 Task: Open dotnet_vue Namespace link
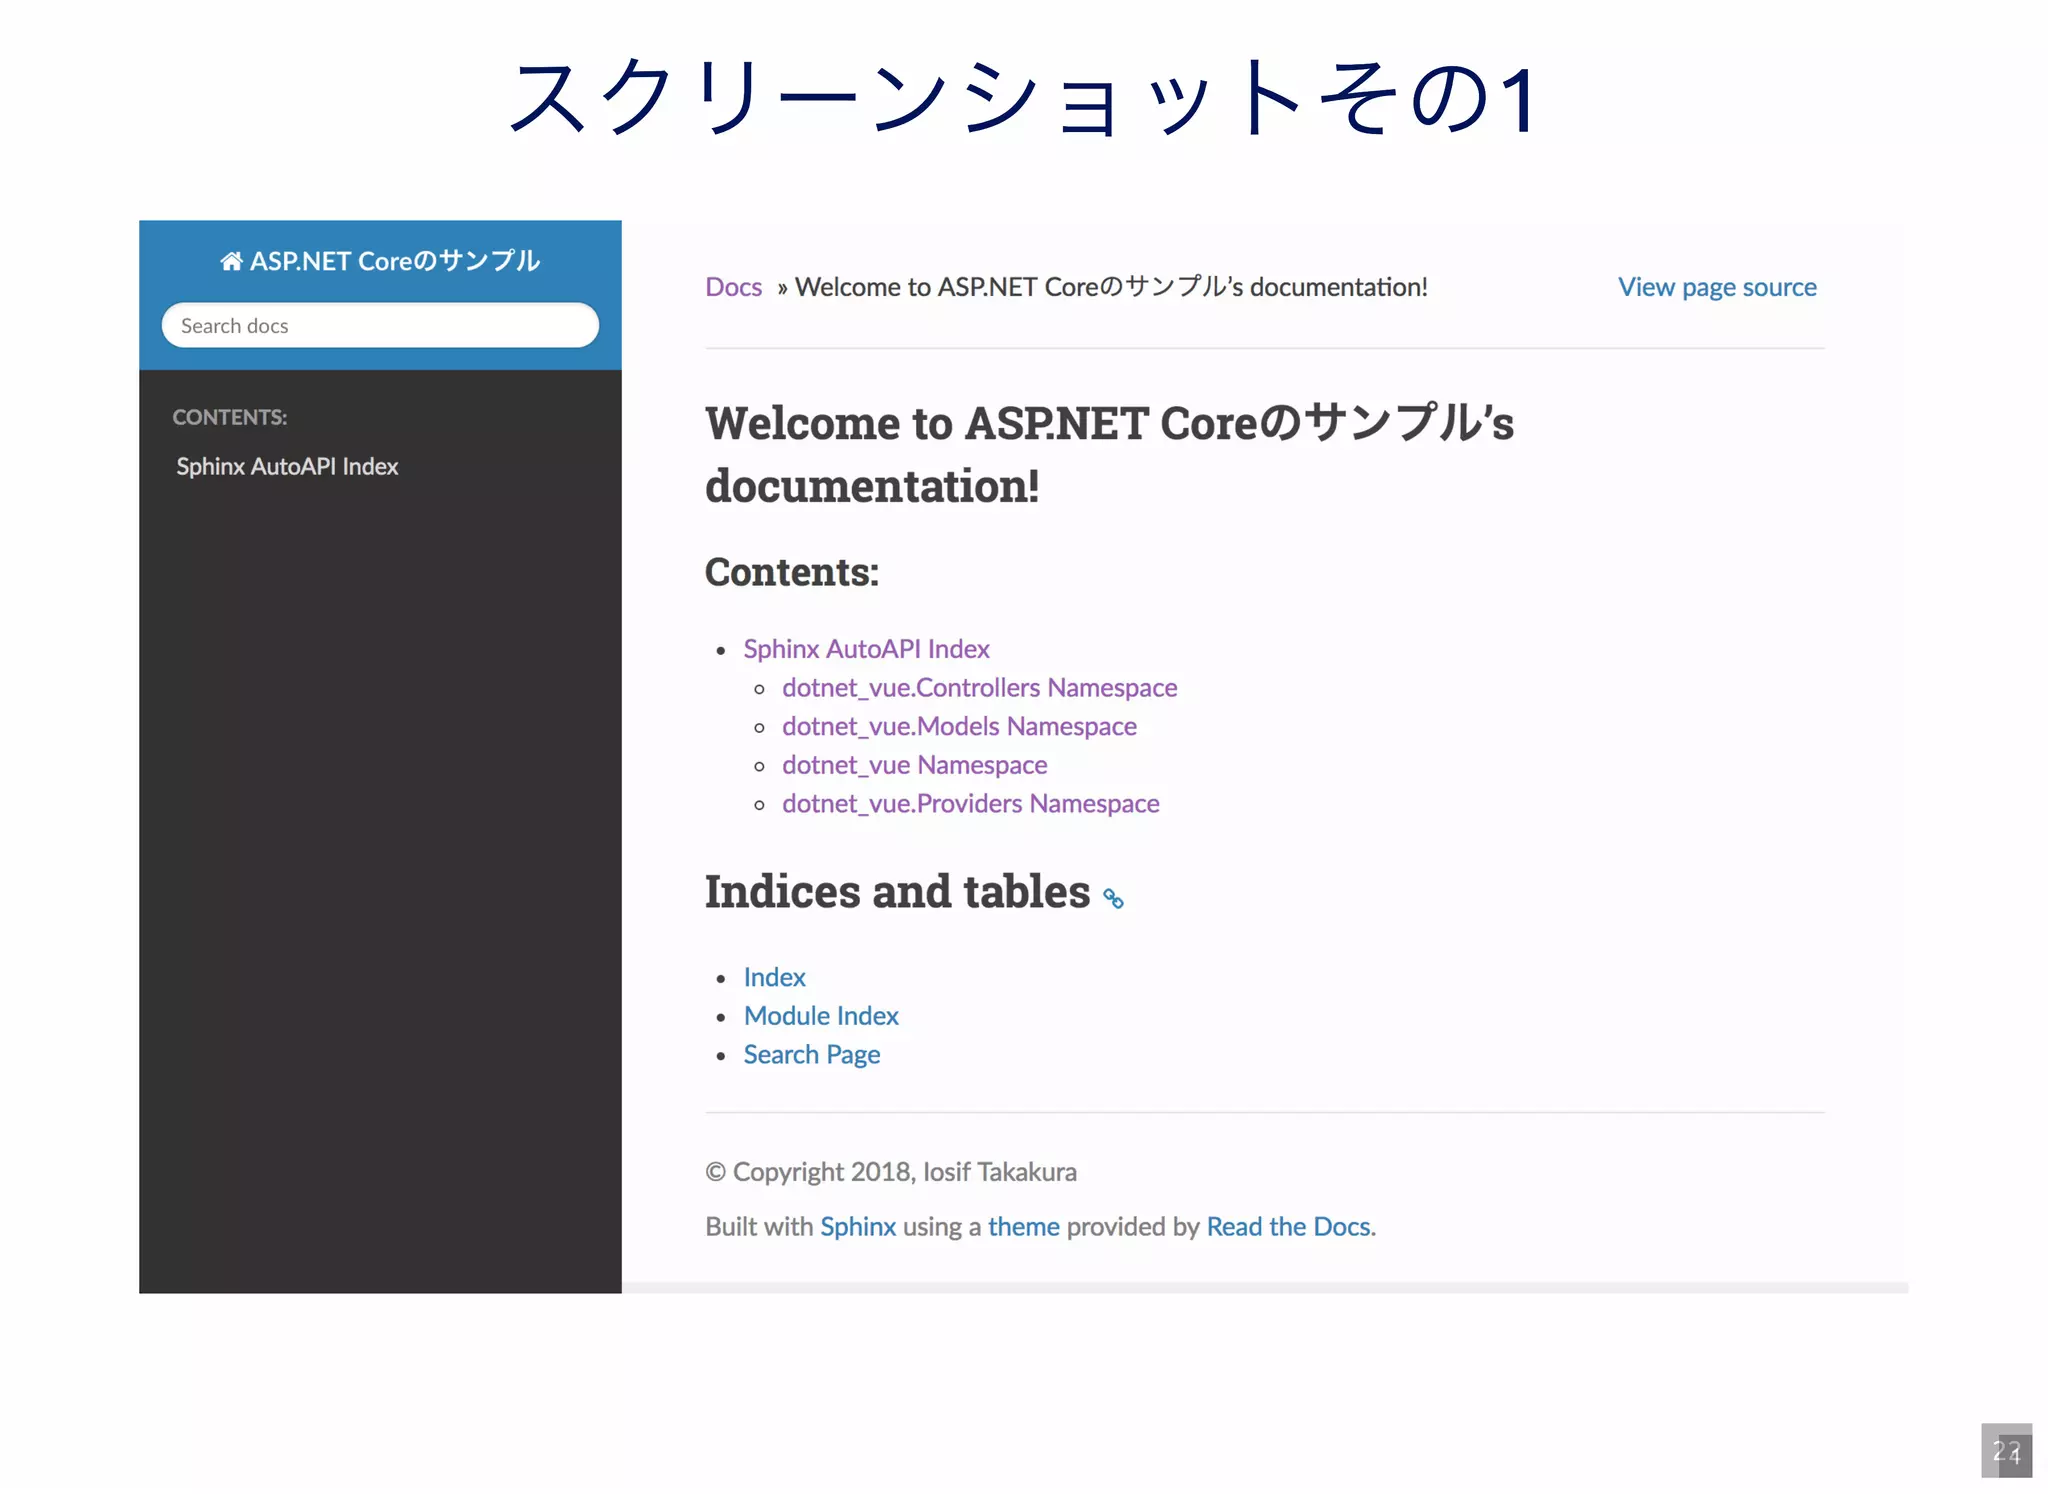coord(914,765)
